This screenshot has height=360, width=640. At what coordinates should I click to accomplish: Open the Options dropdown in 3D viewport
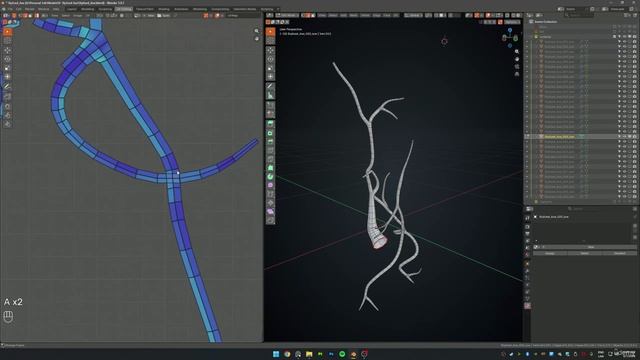(512, 22)
